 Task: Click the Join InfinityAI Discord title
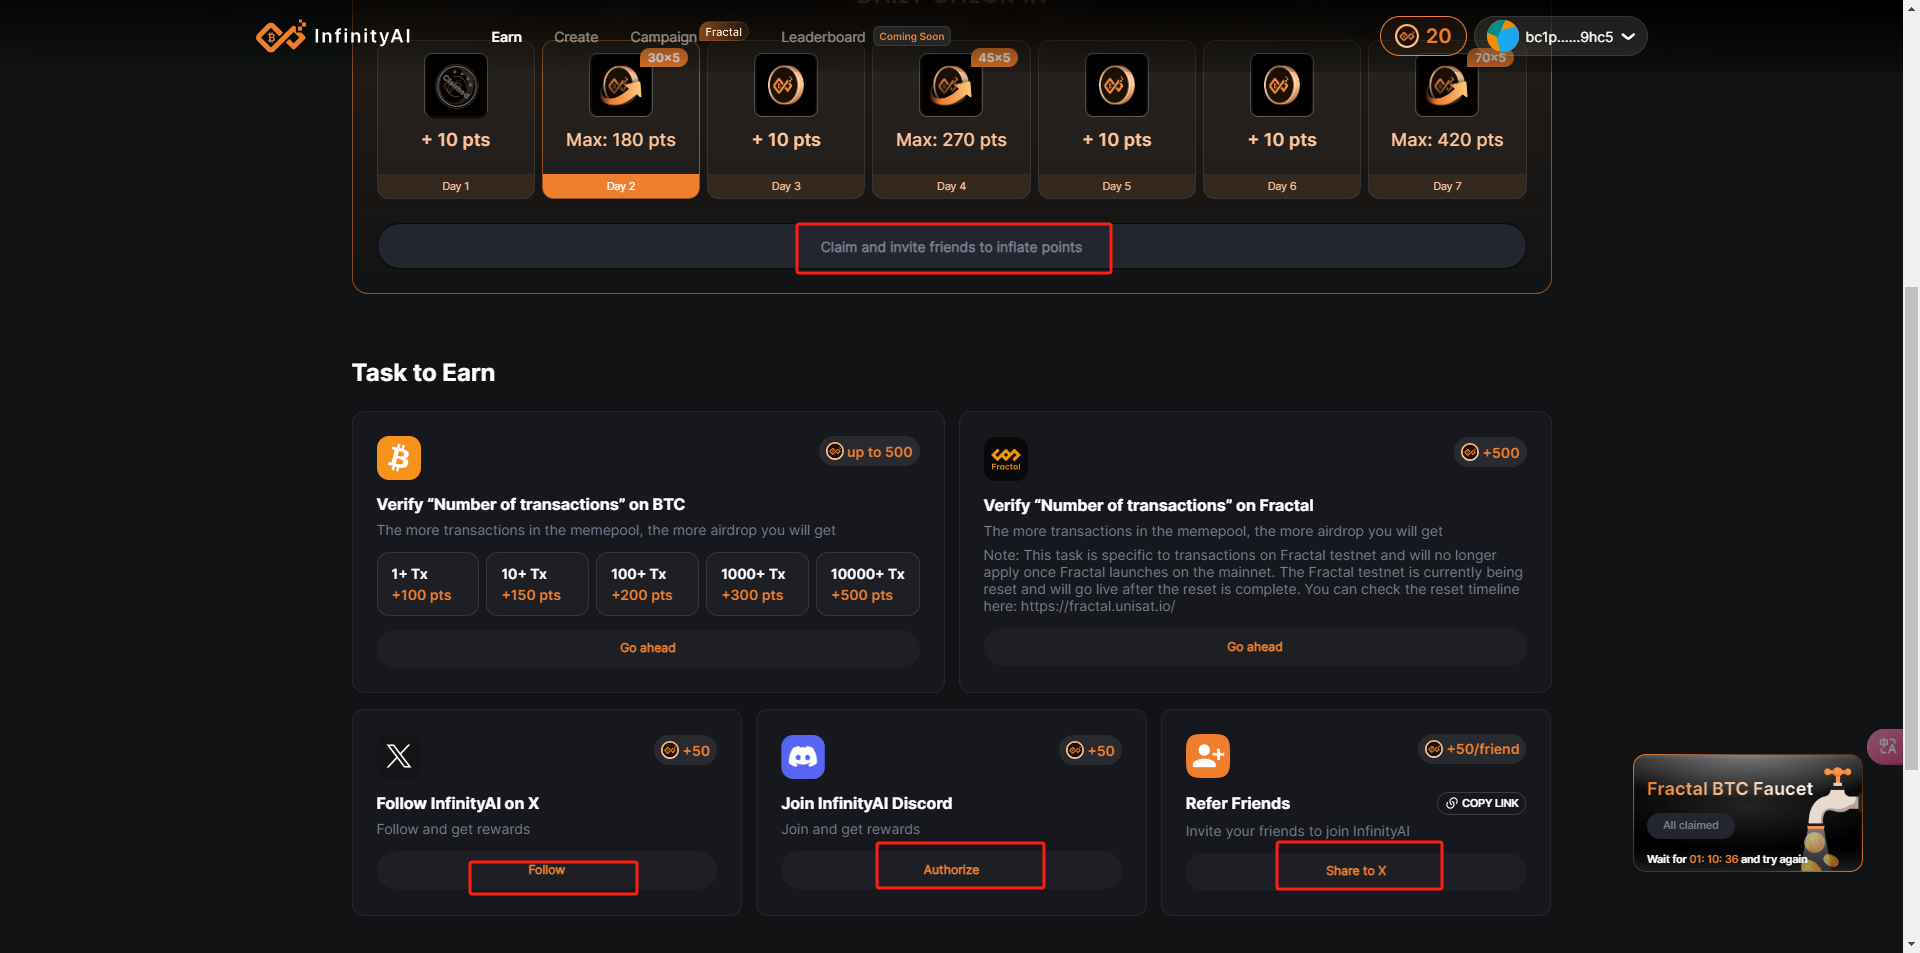pyautogui.click(x=866, y=804)
